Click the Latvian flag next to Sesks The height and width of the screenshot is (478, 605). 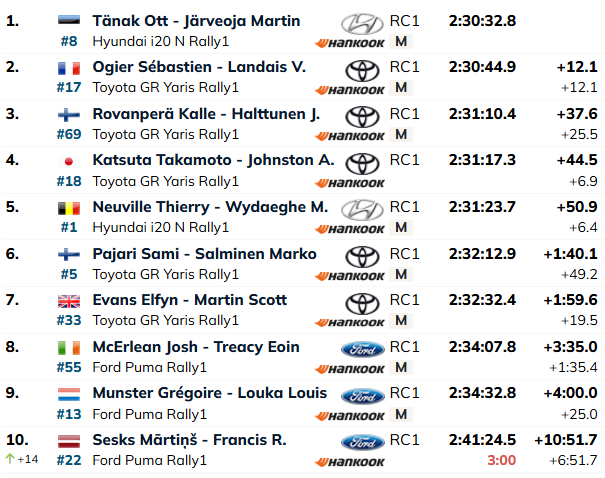[69, 441]
